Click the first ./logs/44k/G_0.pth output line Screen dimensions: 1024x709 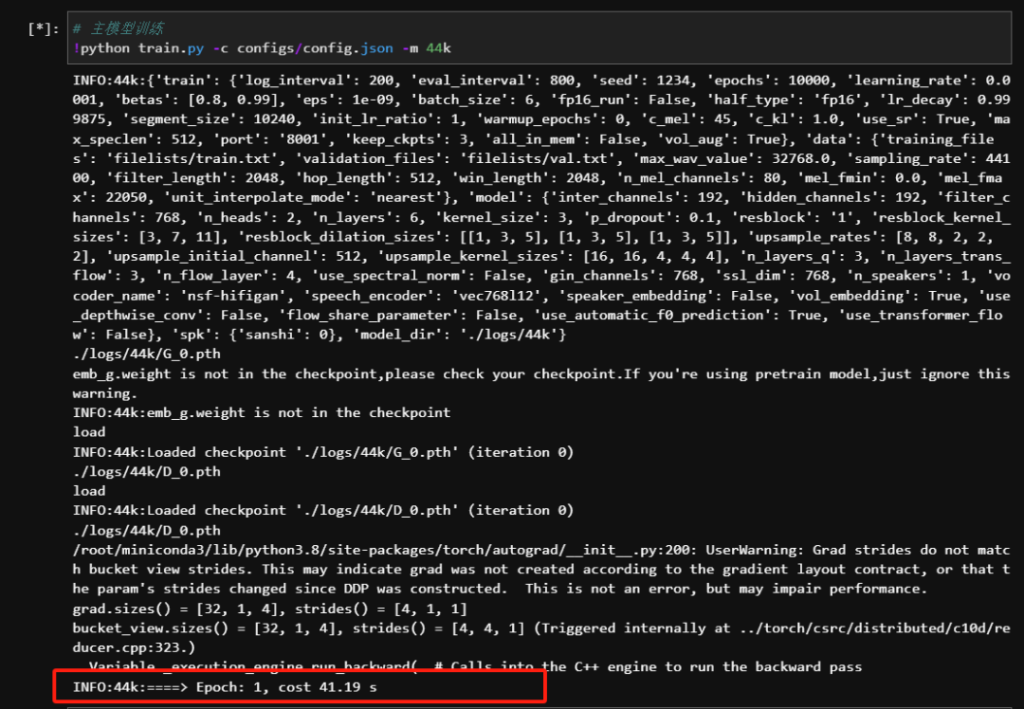[x=147, y=354]
